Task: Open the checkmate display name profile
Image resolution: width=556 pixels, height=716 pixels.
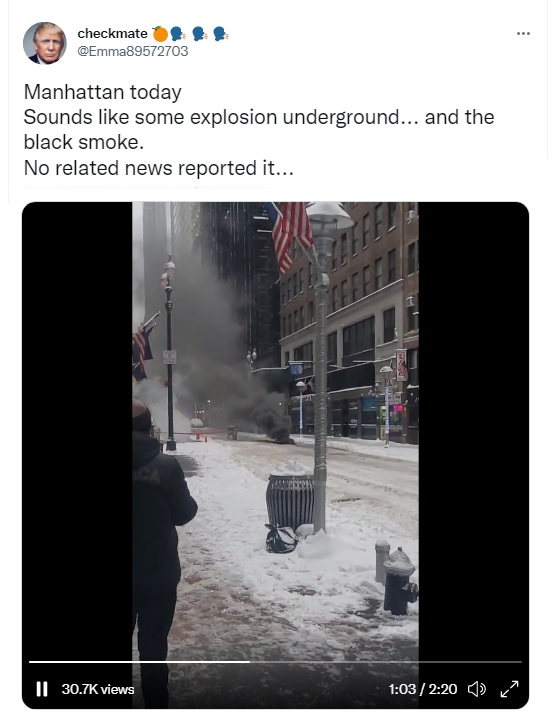Action: point(112,34)
